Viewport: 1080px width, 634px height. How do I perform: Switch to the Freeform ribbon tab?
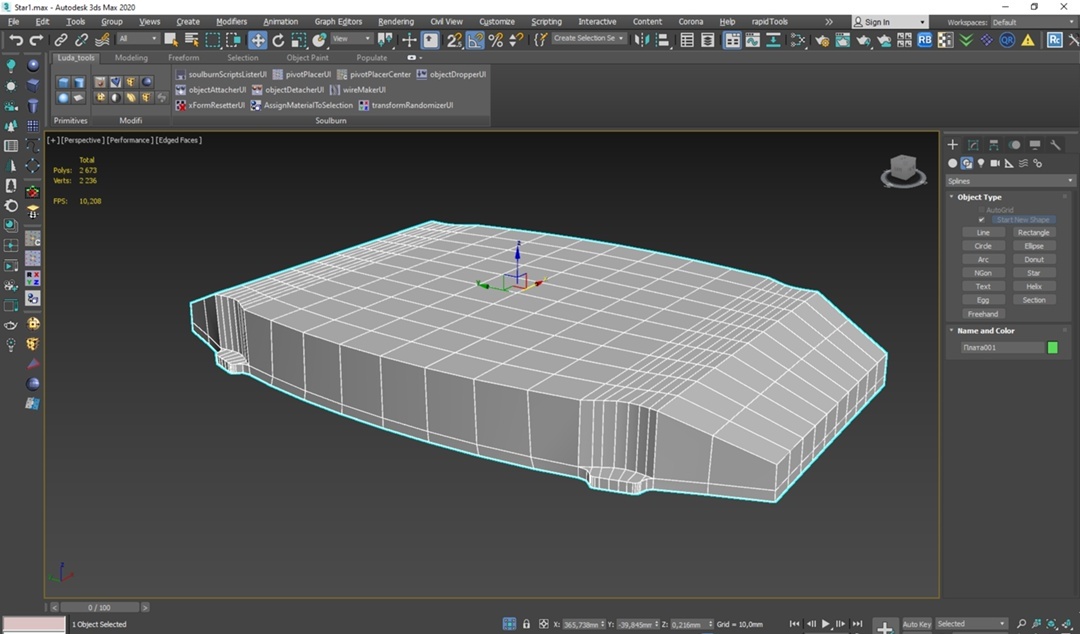pyautogui.click(x=183, y=58)
